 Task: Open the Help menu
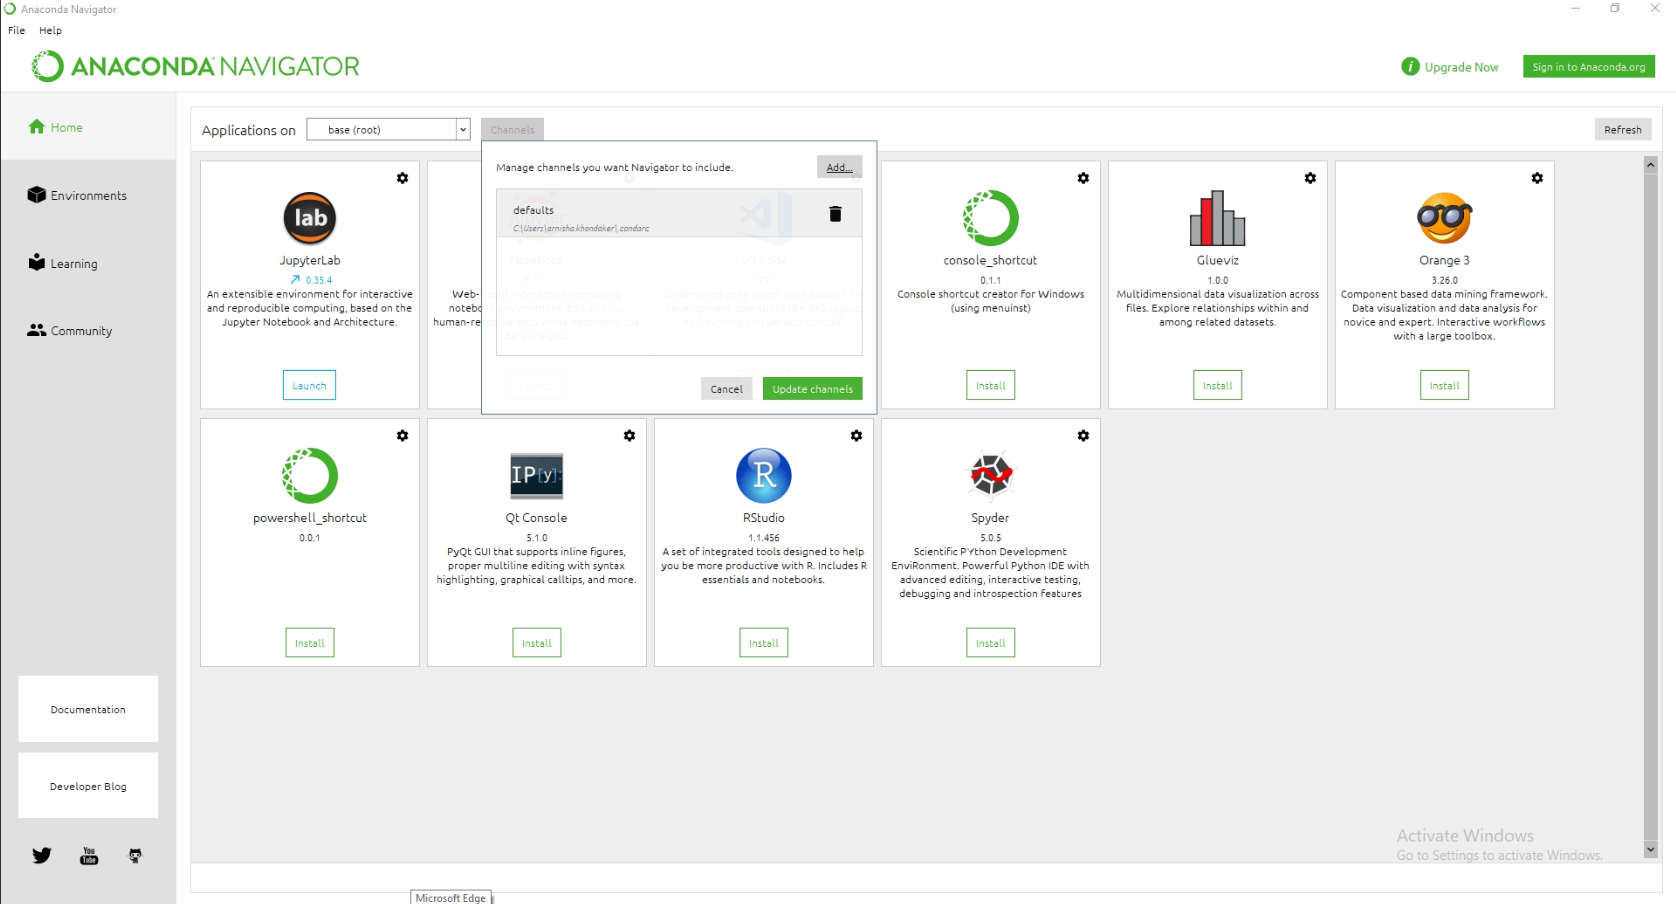[x=50, y=30]
